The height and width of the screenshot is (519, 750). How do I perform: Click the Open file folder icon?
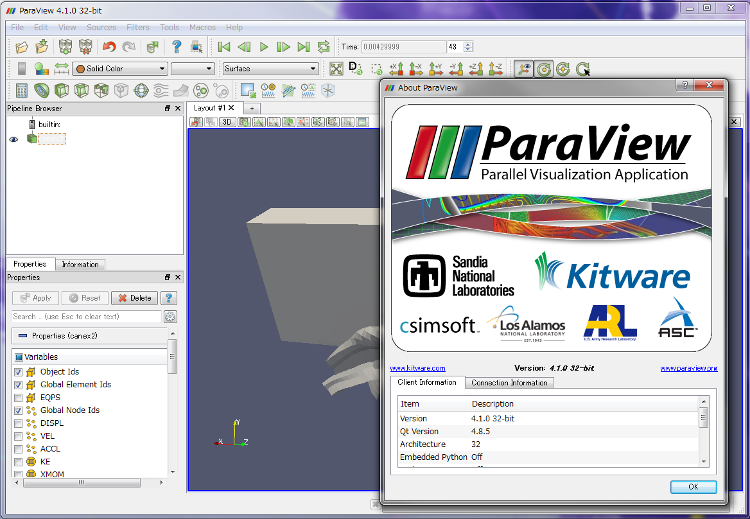click(22, 47)
